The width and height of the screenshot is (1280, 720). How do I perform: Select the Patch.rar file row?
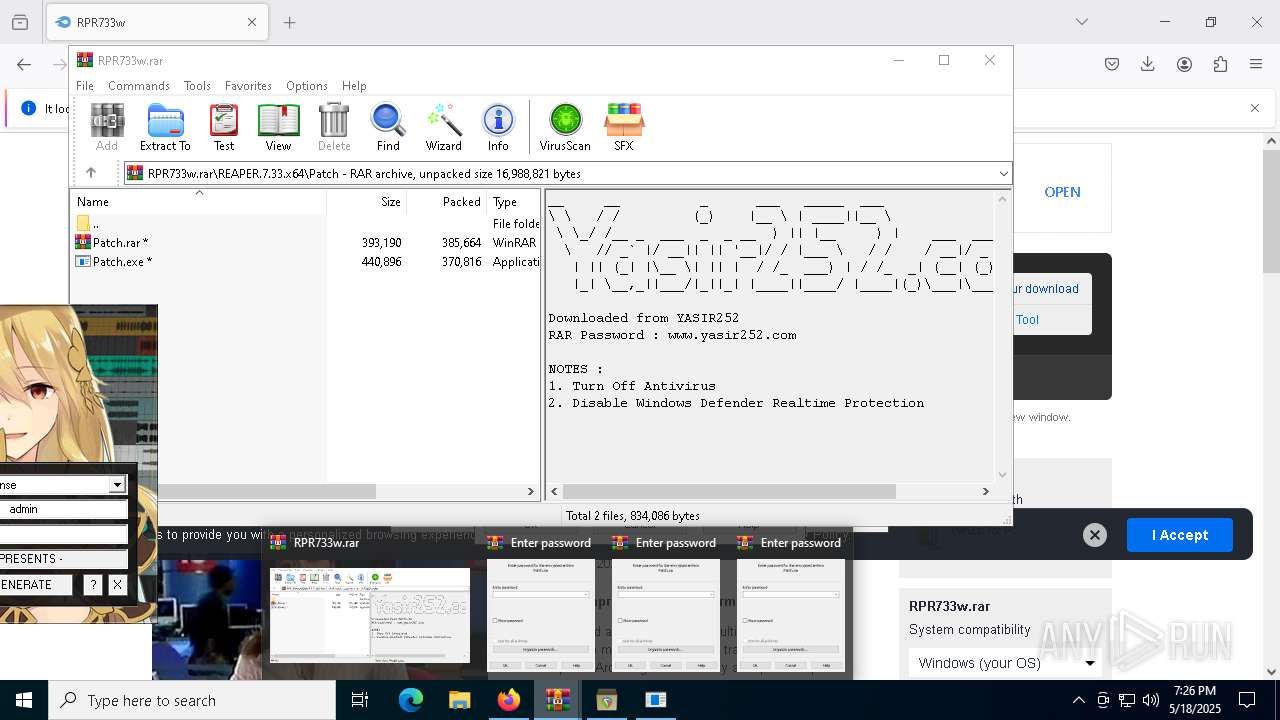306,242
